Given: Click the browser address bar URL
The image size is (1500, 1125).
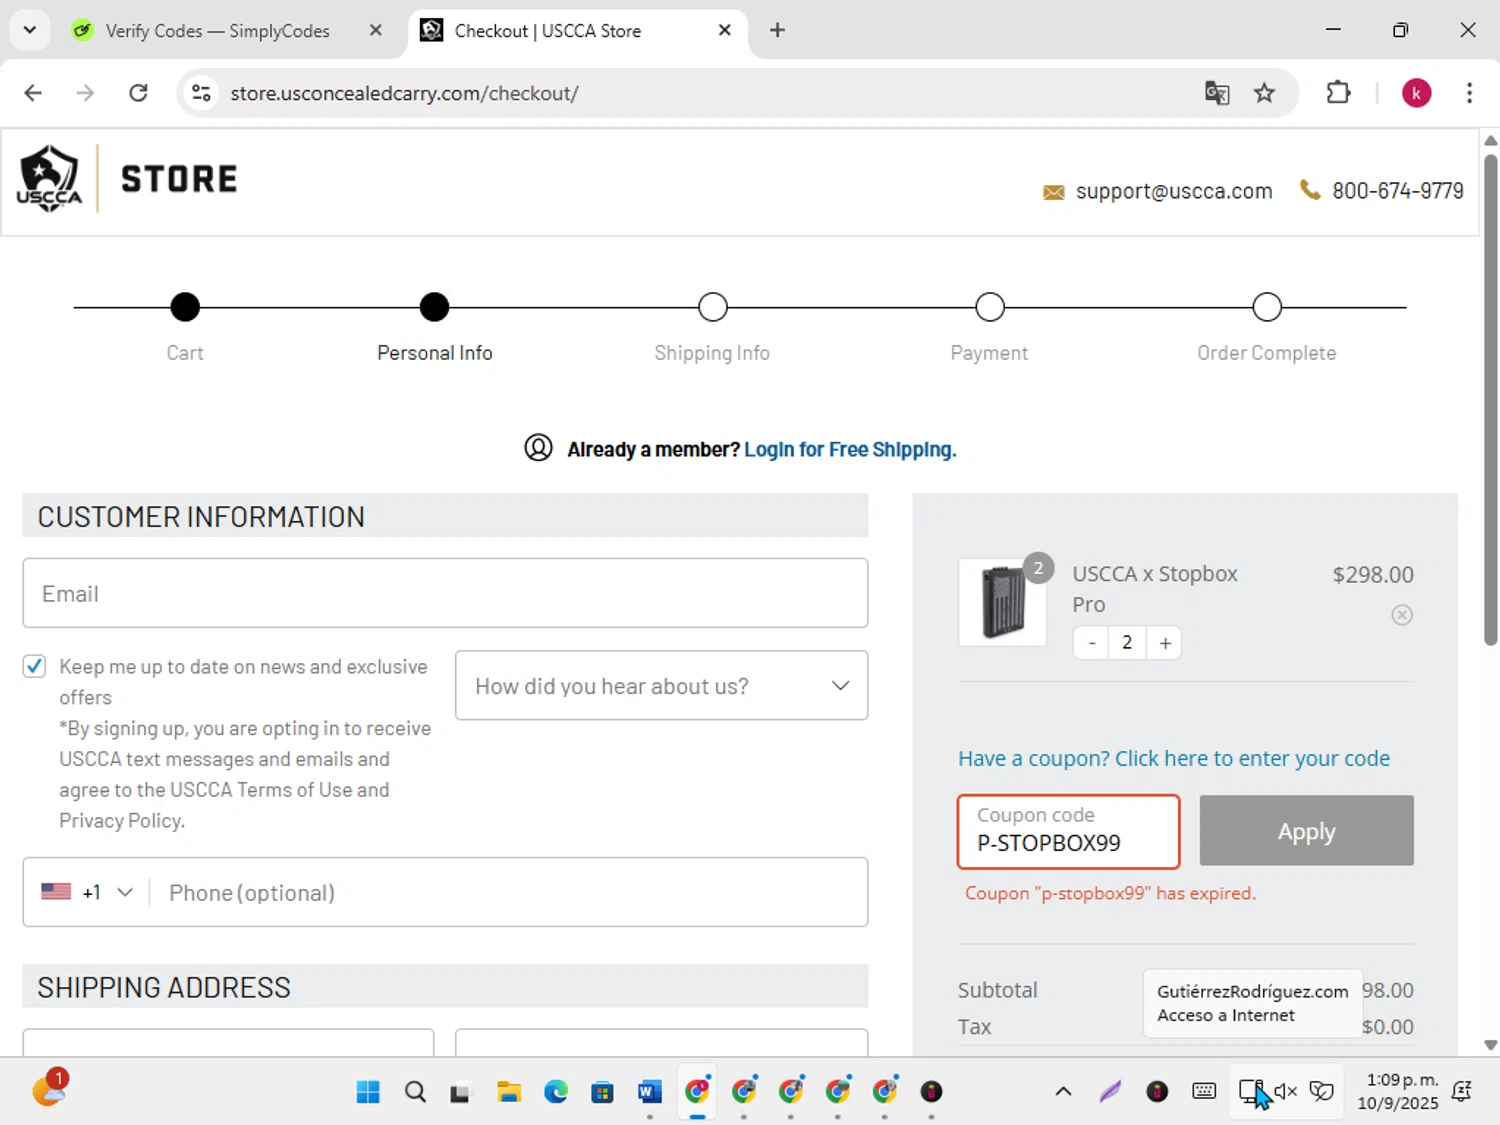Looking at the screenshot, I should 404,93.
